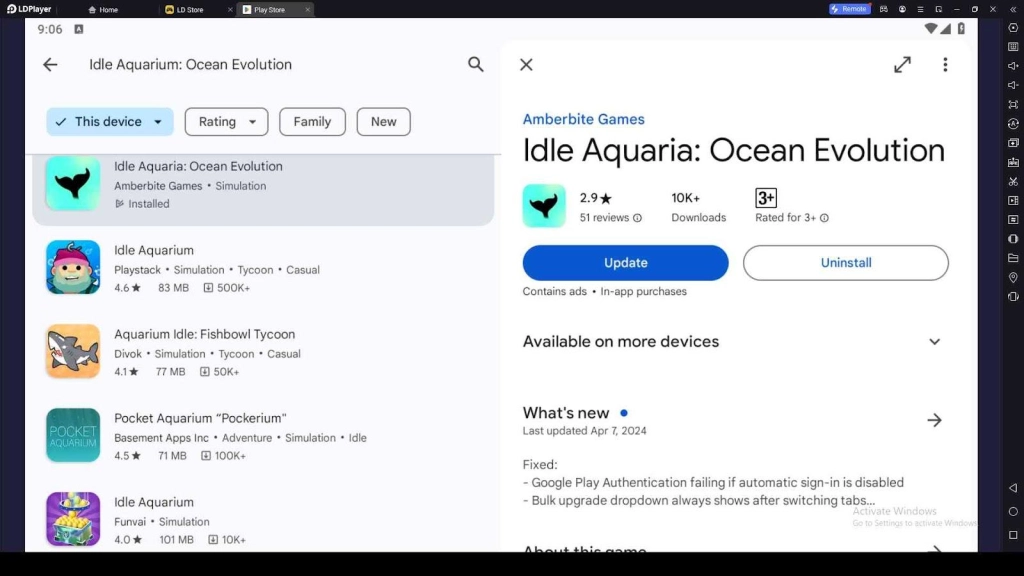Click the fullscreen sidebar icon
The height and width of the screenshot is (576, 1024).
tap(1013, 104)
